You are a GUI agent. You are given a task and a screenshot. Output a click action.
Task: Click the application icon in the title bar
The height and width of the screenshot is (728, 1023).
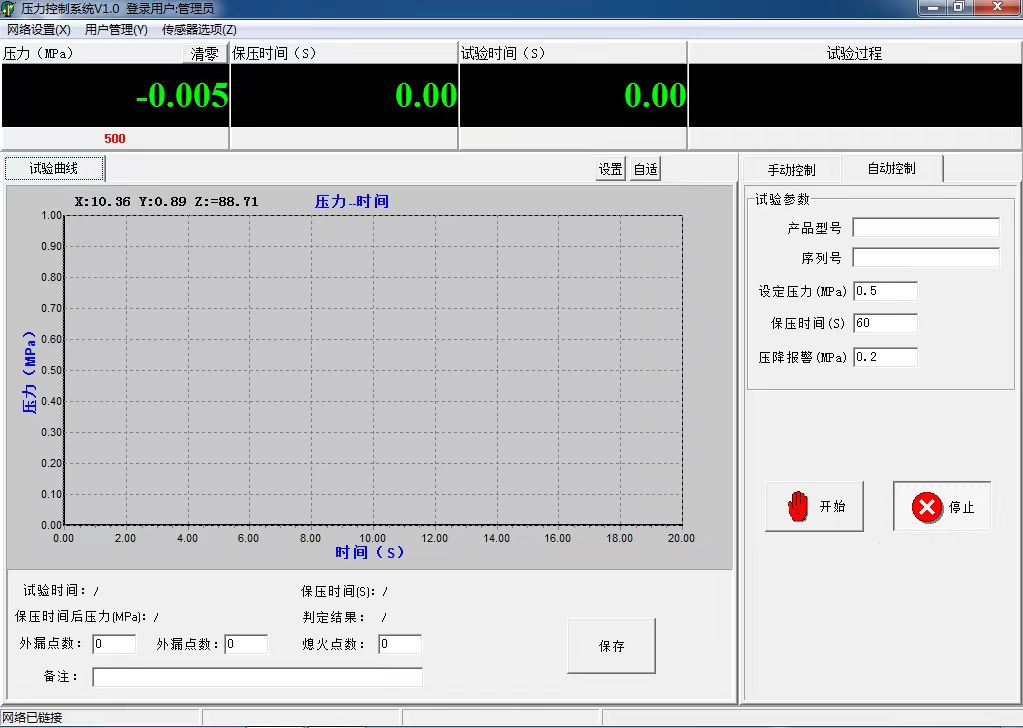pos(9,8)
